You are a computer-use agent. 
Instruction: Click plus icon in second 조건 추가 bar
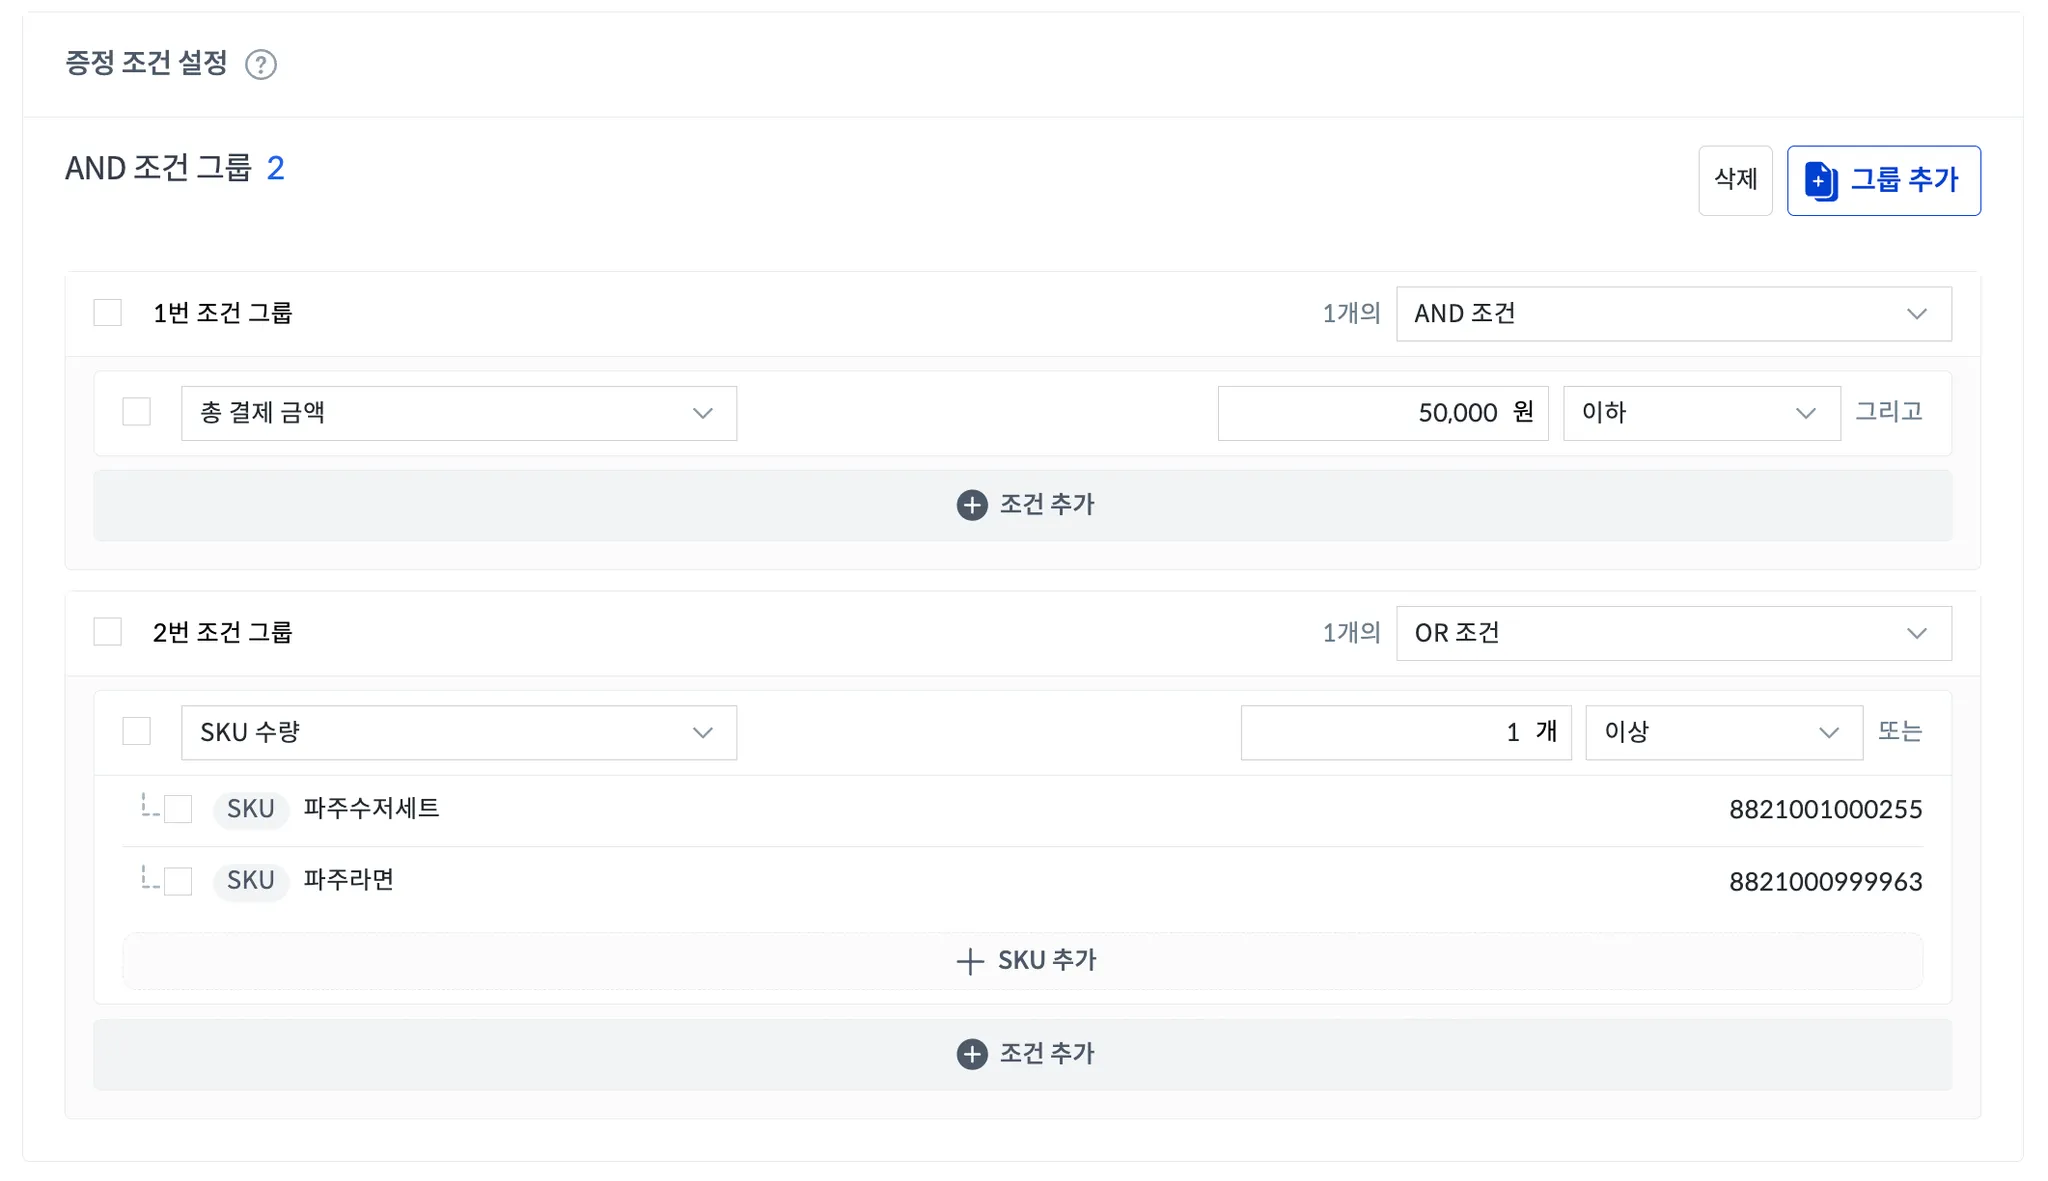971,1054
